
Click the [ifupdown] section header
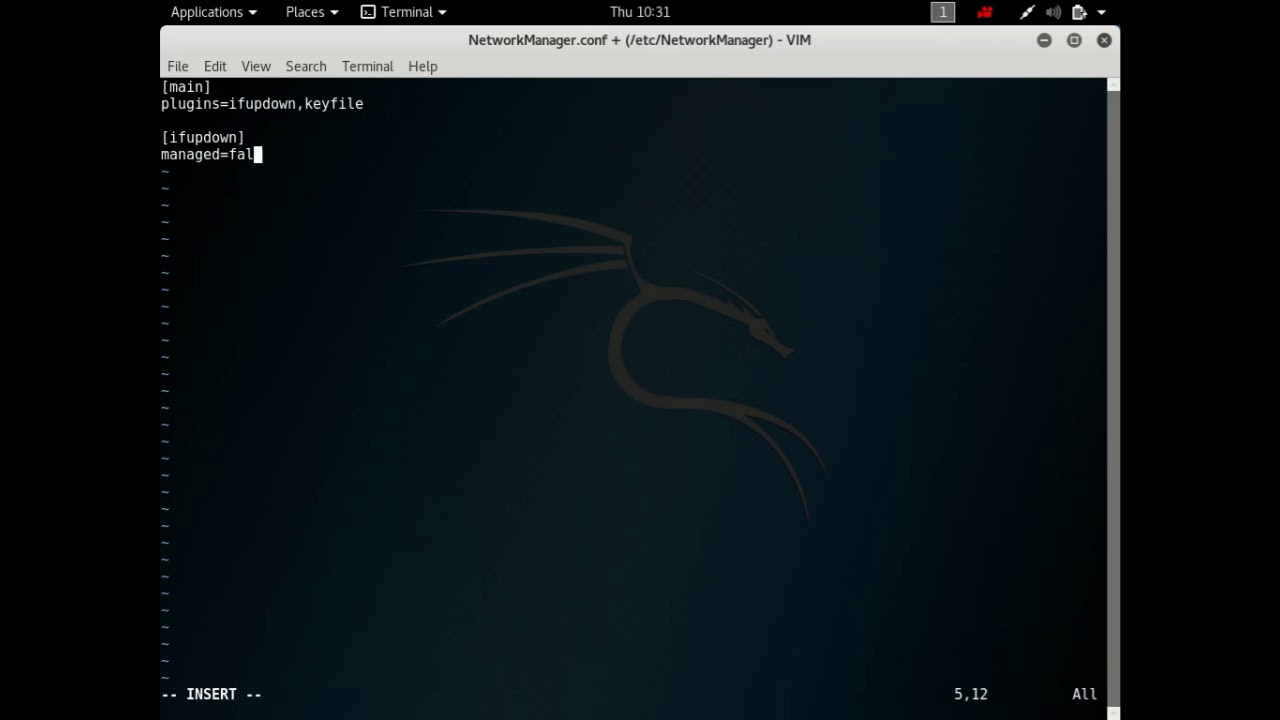coord(203,138)
